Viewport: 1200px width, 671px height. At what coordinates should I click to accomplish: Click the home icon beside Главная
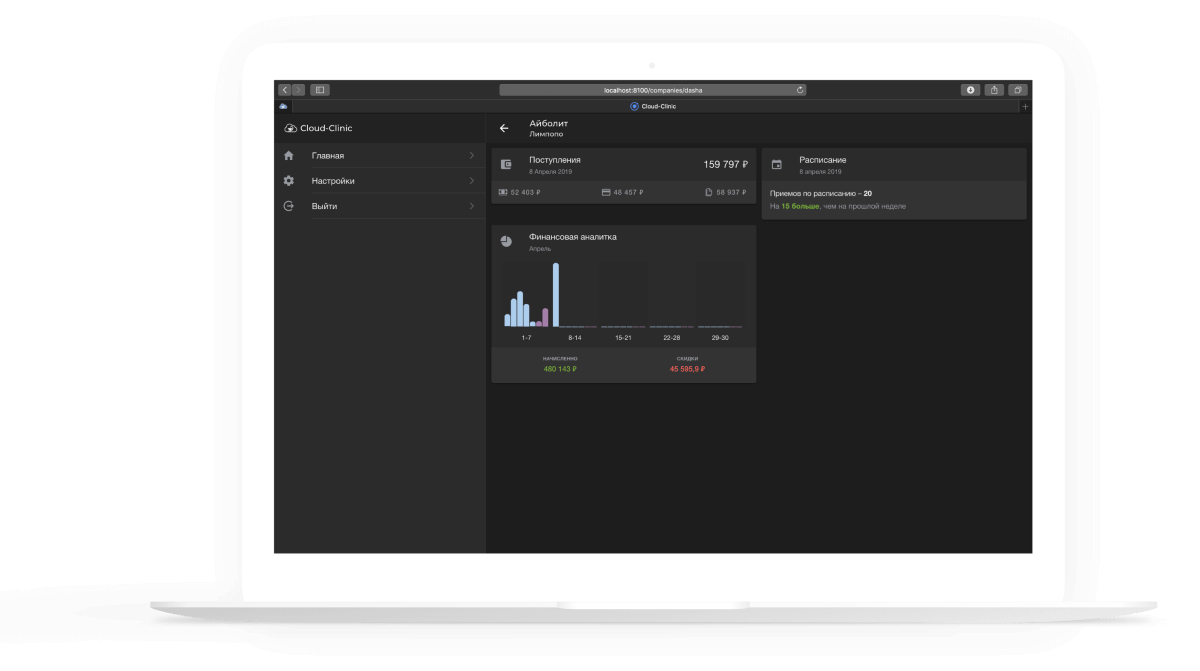tap(289, 156)
